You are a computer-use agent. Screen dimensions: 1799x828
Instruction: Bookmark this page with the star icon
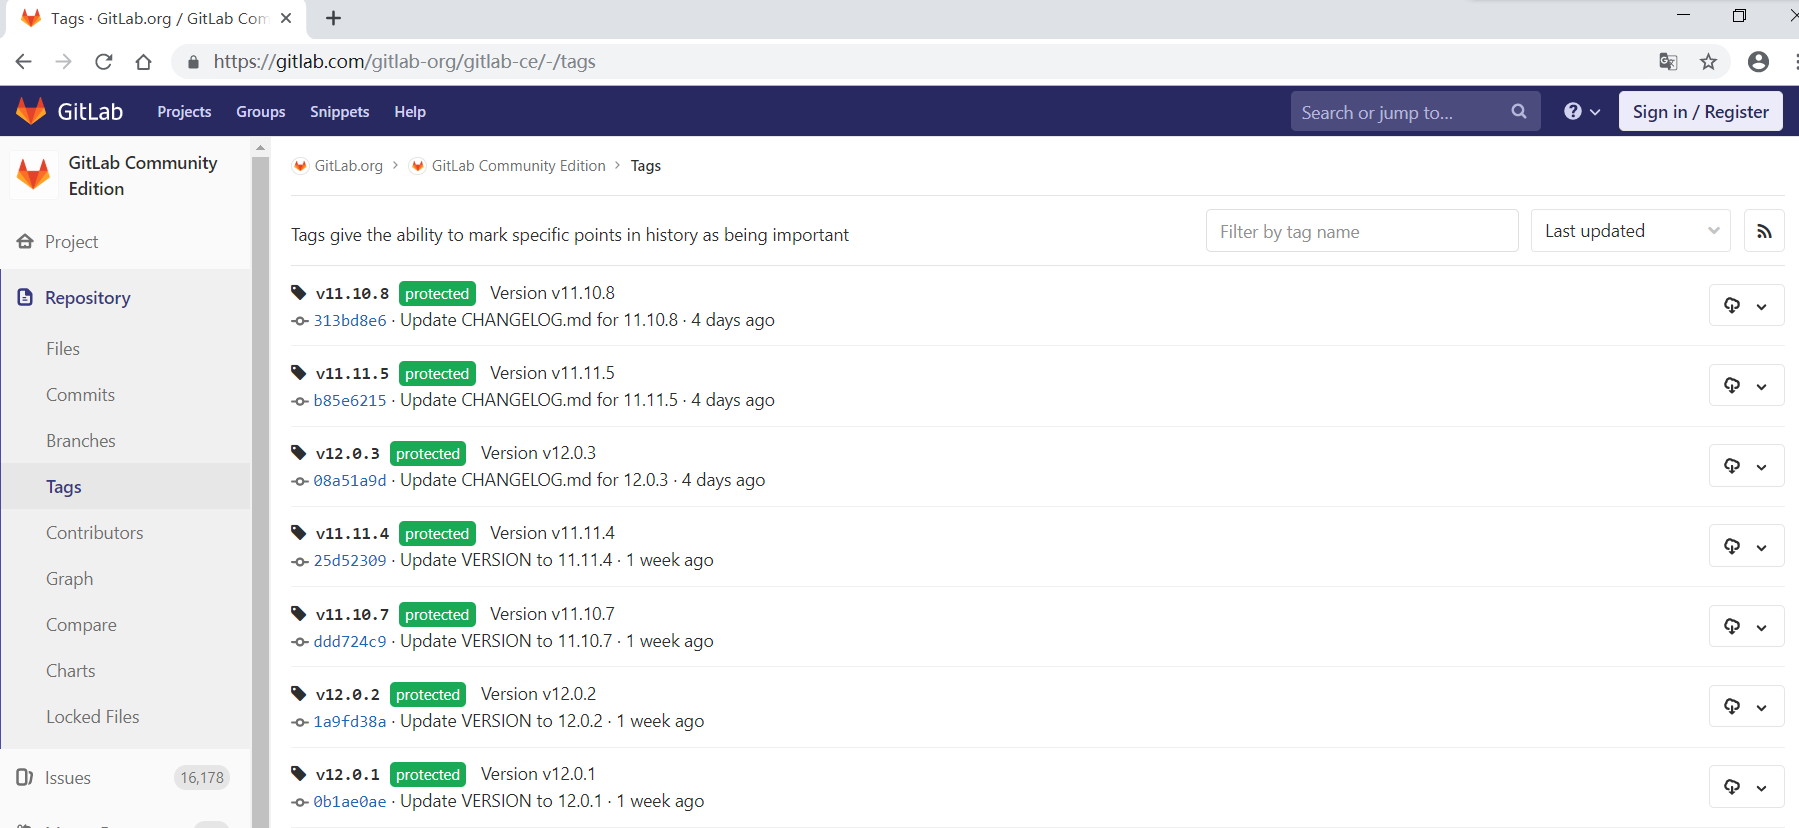pyautogui.click(x=1708, y=62)
